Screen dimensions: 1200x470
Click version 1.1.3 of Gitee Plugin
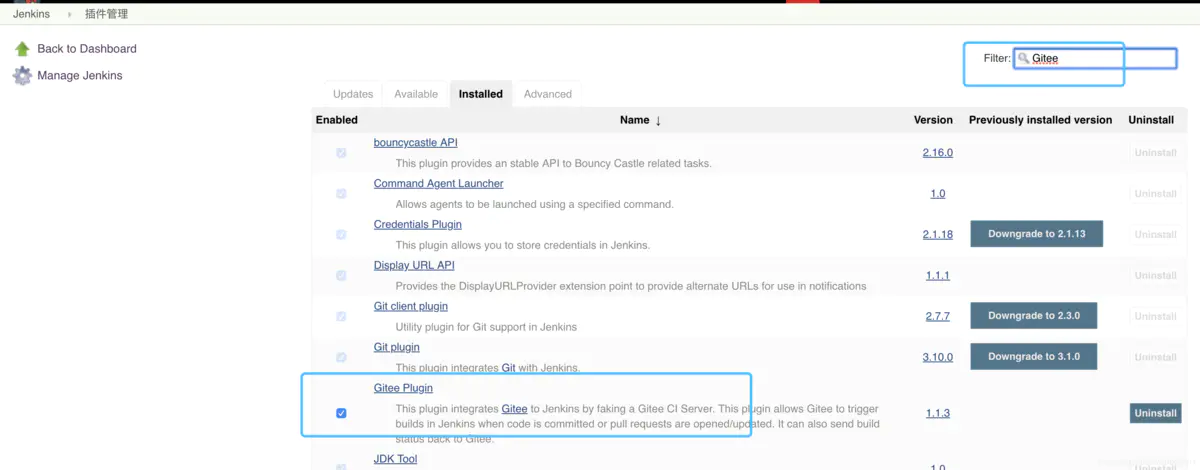[938, 413]
